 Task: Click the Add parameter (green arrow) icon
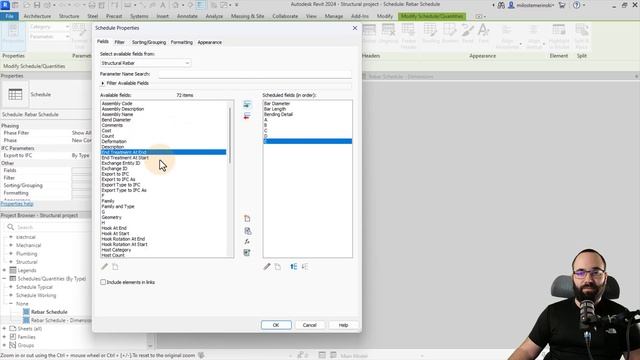tap(247, 105)
